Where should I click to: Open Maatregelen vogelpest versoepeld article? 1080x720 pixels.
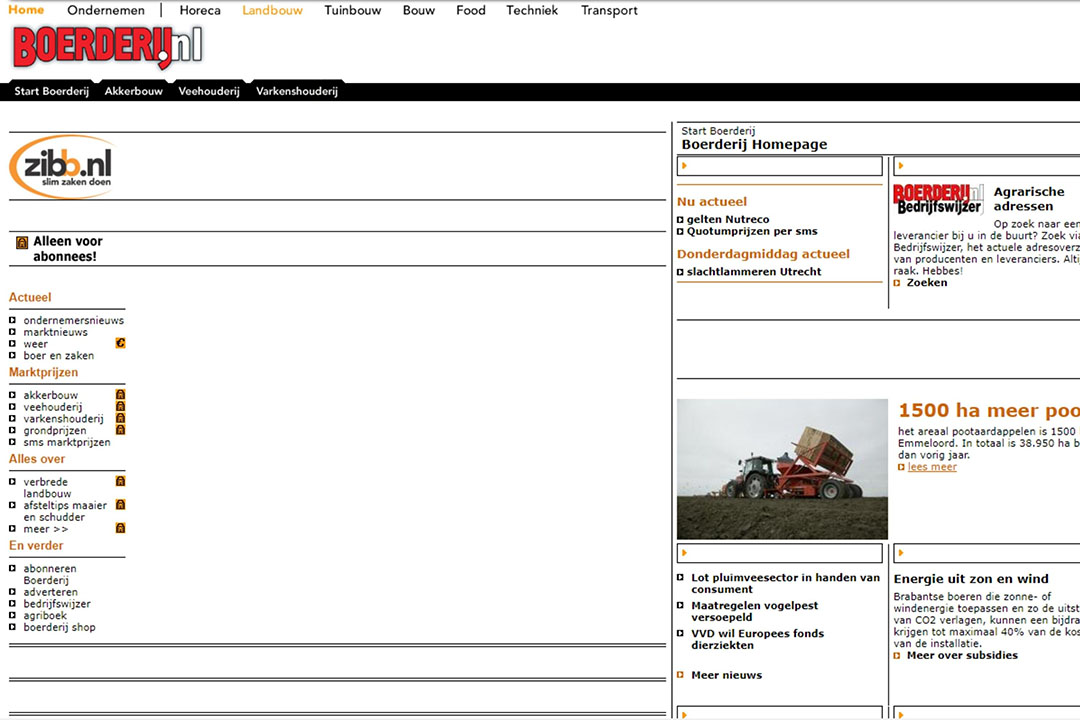point(755,611)
